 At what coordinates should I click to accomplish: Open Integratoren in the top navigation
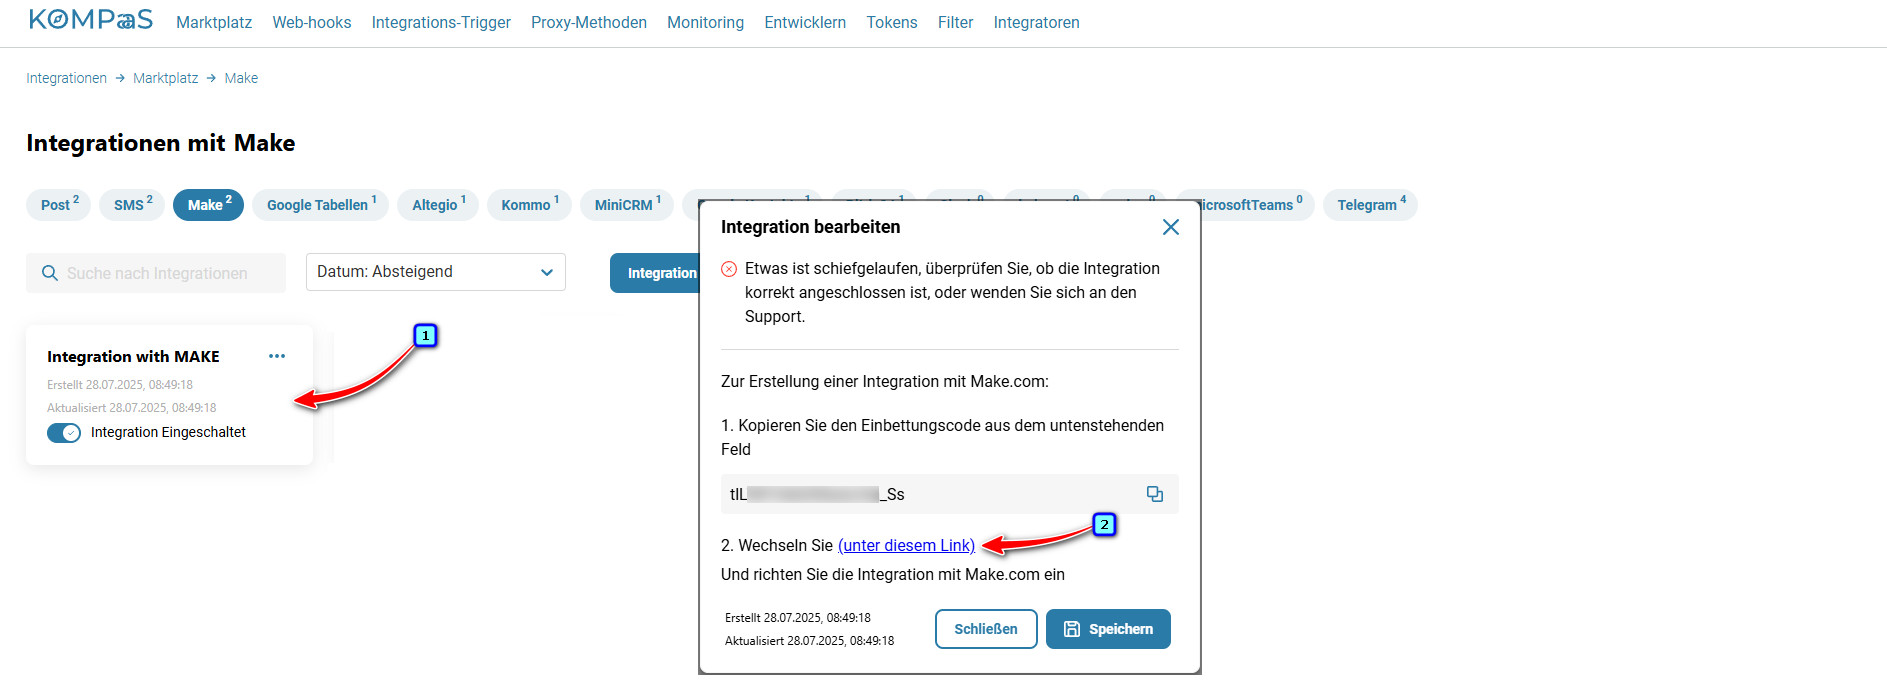click(x=1036, y=22)
